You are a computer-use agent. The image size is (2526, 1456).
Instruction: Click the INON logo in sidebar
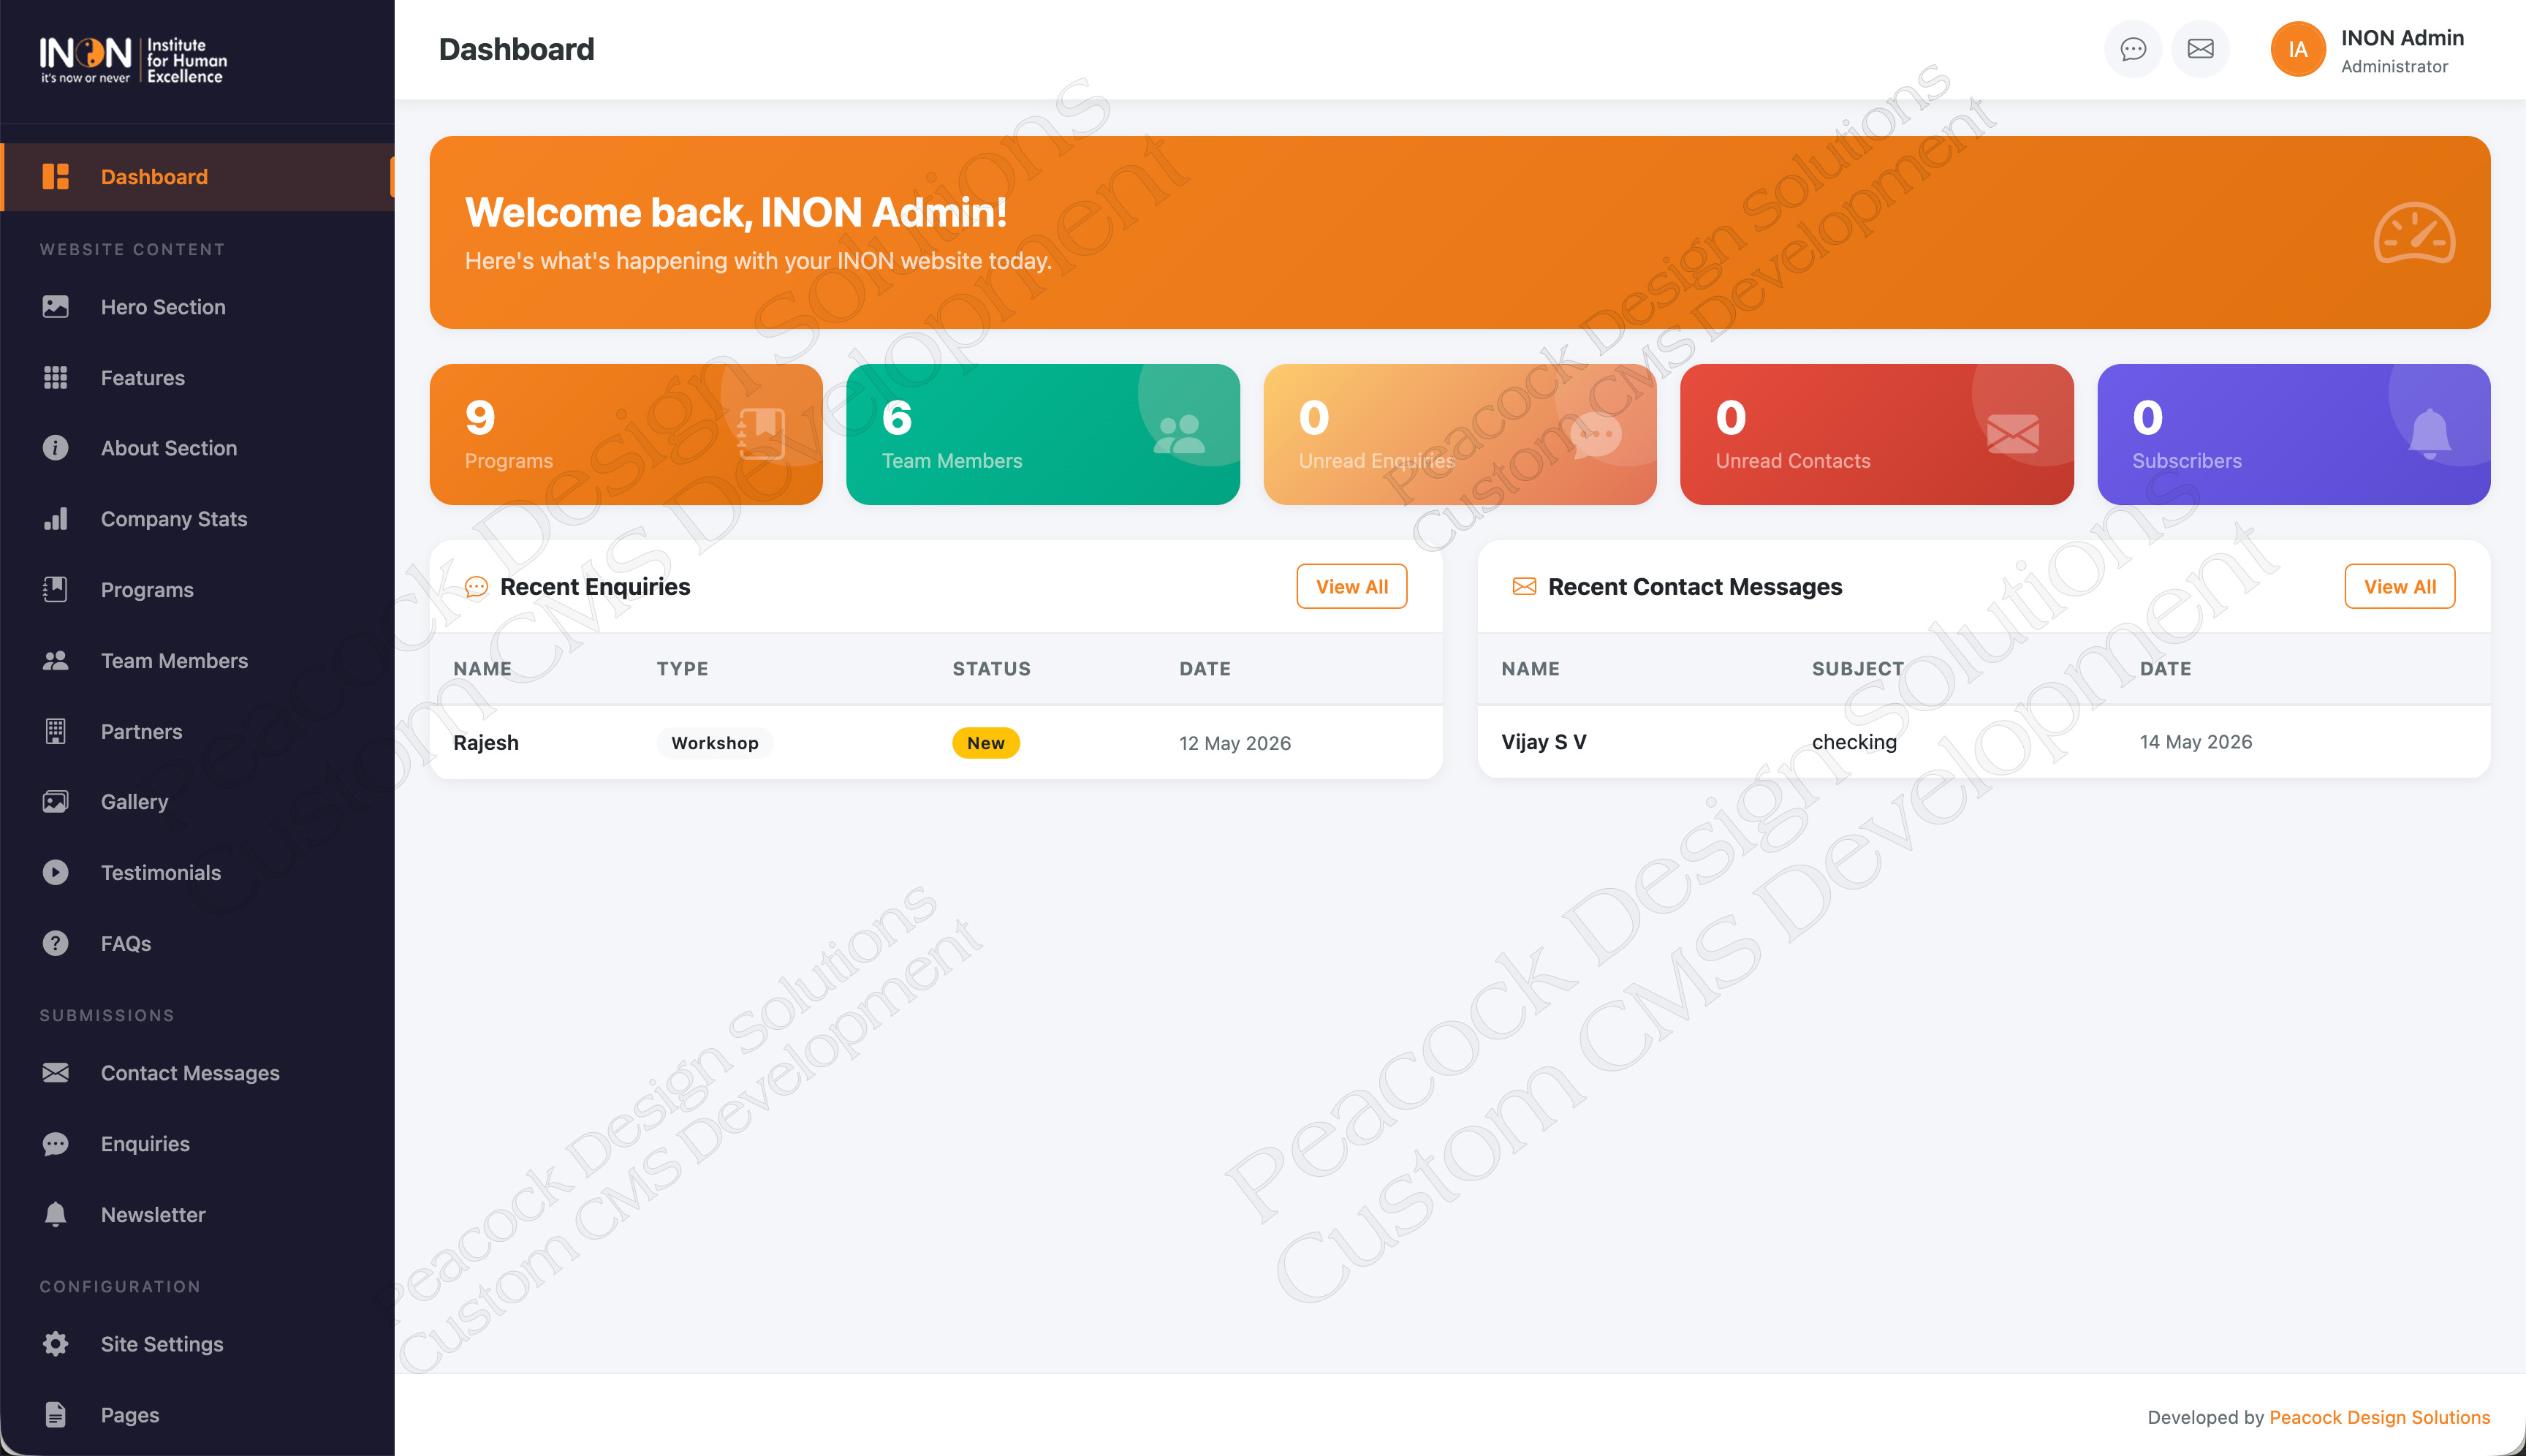click(x=133, y=60)
